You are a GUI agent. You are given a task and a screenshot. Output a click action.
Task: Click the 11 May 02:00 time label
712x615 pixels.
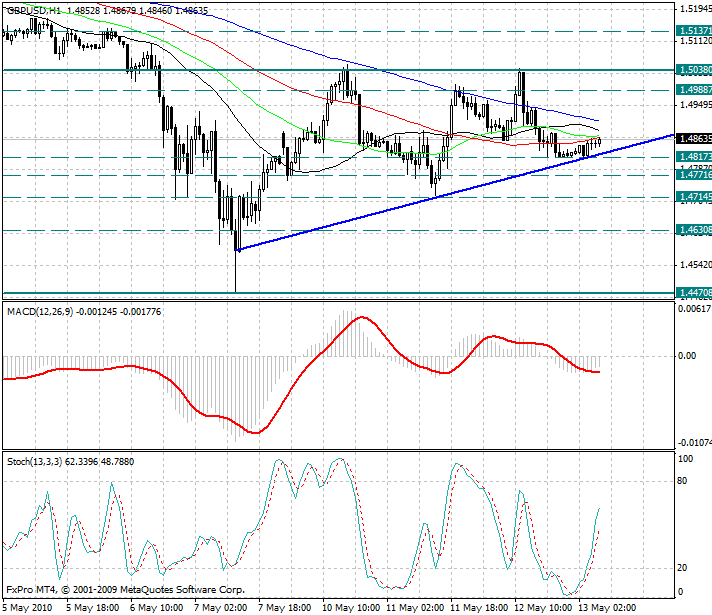pyautogui.click(x=415, y=608)
